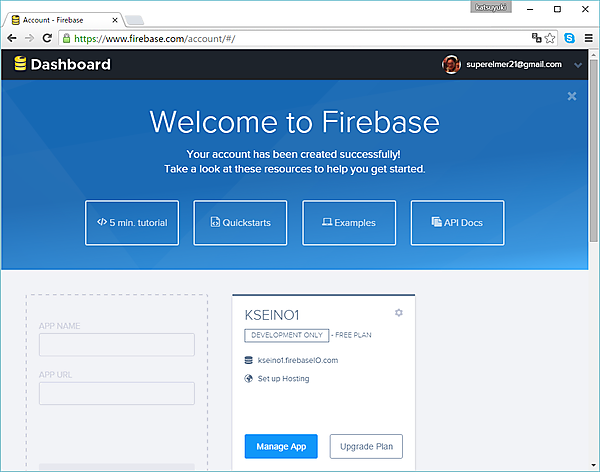Bookmark page with the star icon
600x472 pixels.
(550, 38)
